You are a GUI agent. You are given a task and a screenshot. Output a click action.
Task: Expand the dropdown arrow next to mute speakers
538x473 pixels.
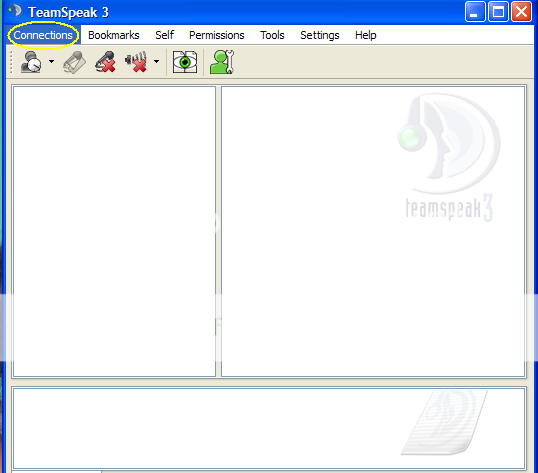click(x=156, y=61)
